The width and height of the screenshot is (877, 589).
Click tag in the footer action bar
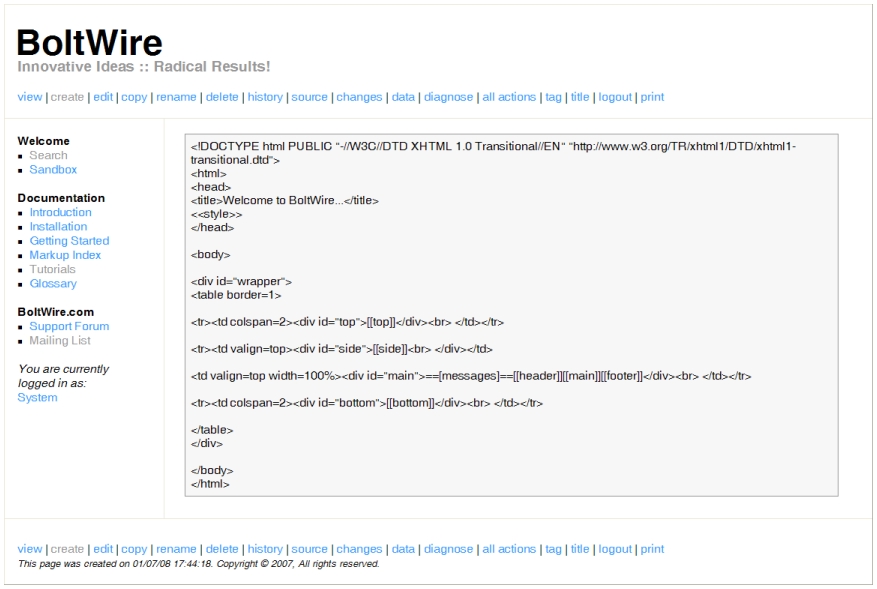tap(553, 549)
